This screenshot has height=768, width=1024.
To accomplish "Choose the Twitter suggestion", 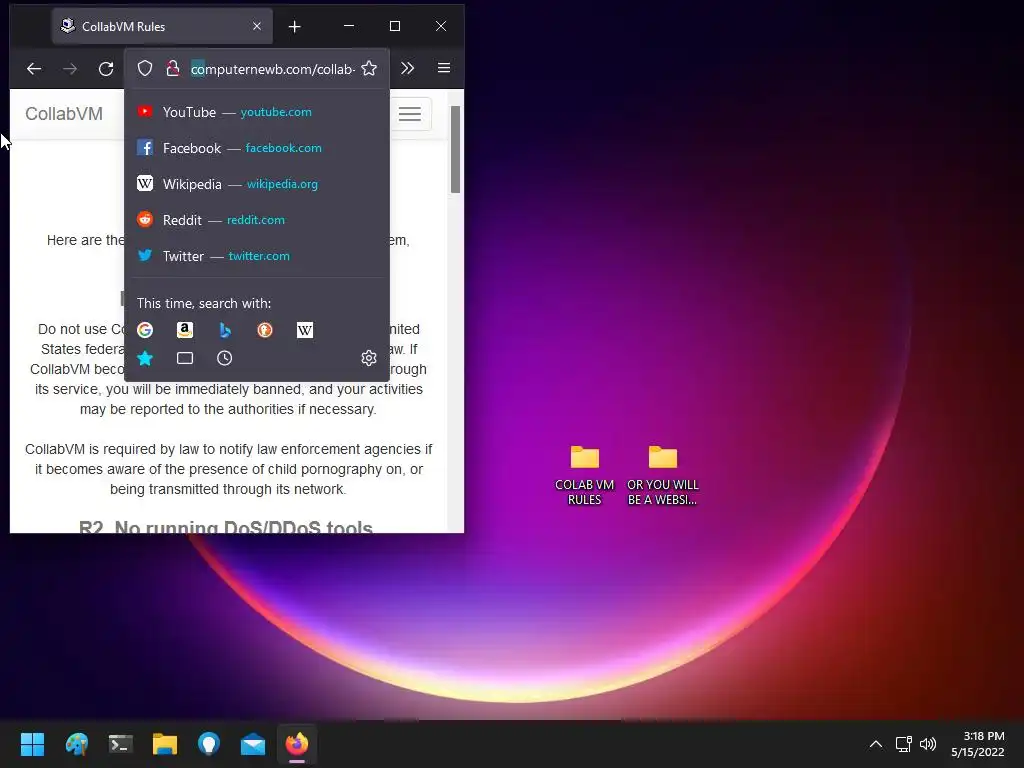I will pos(257,256).
